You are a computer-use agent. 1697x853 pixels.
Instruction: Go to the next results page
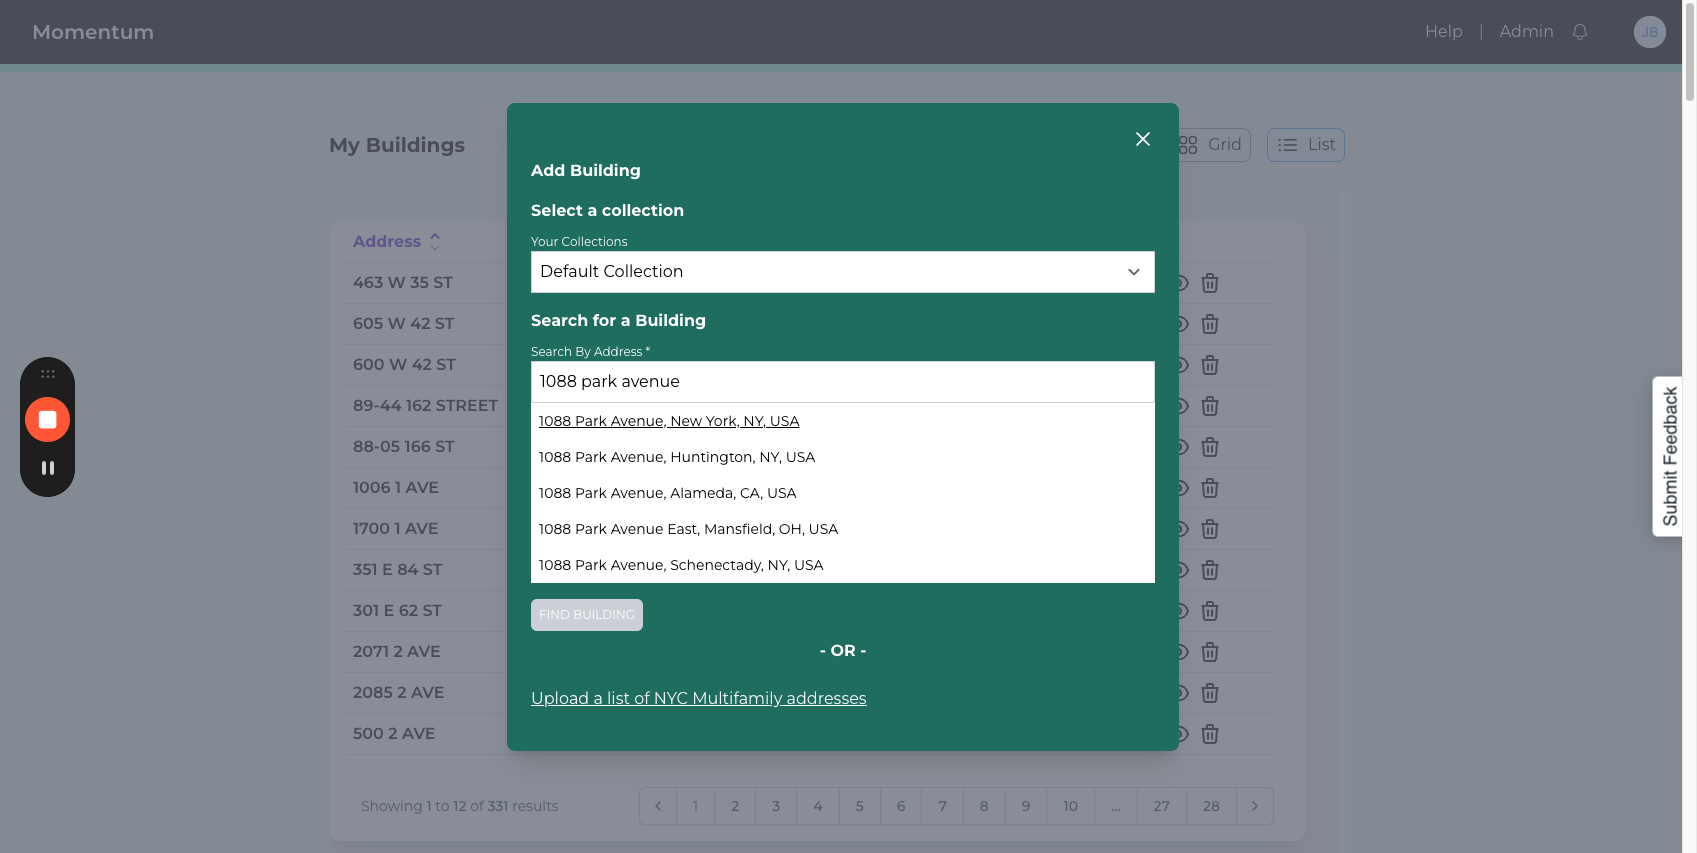[x=1255, y=806]
